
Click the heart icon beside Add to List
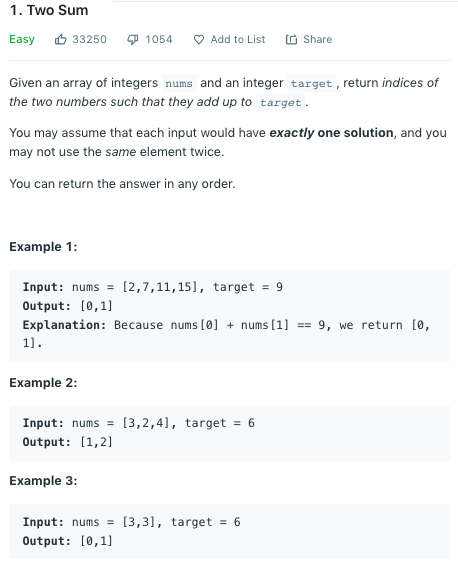coord(199,40)
